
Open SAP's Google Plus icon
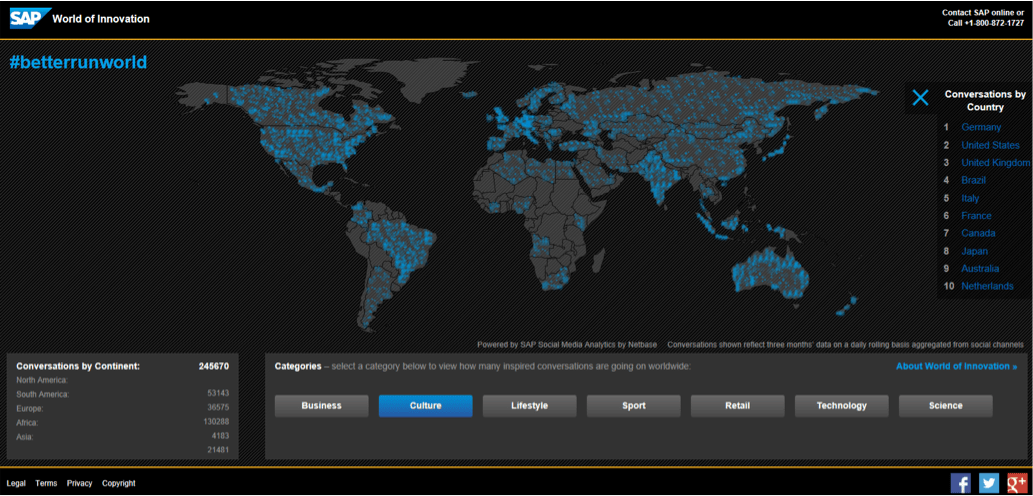(1017, 483)
